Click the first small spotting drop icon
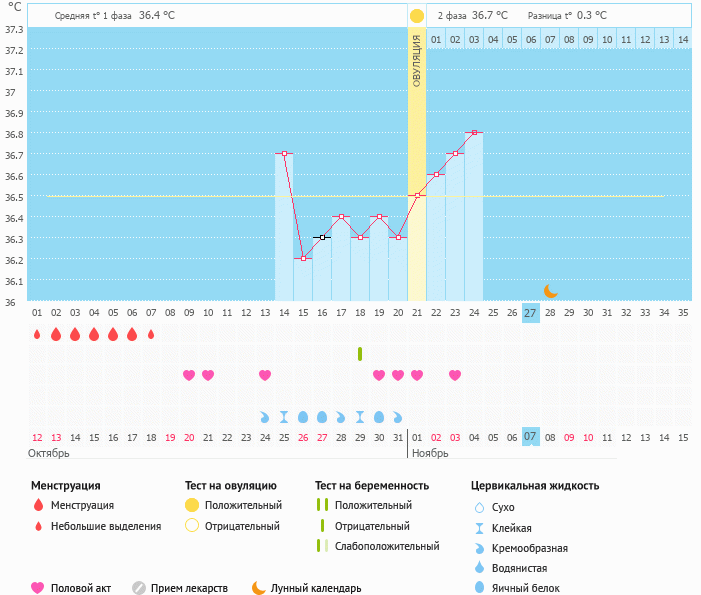This screenshot has width=701, height=595. pyautogui.click(x=37, y=334)
